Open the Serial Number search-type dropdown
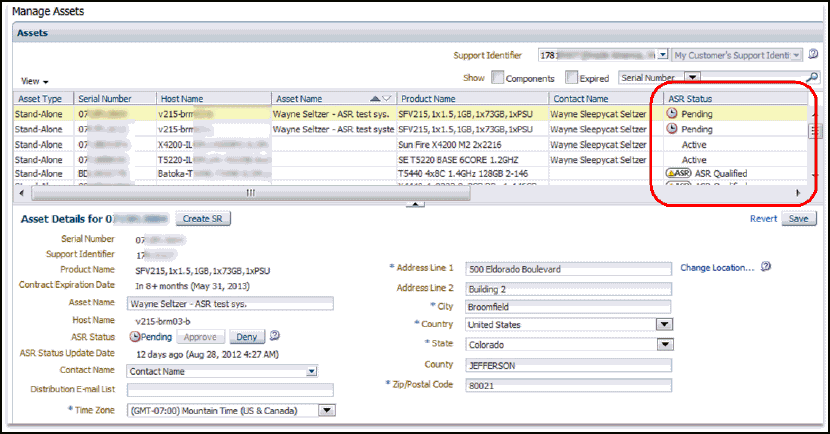Image resolution: width=830 pixels, height=434 pixels. [692, 78]
